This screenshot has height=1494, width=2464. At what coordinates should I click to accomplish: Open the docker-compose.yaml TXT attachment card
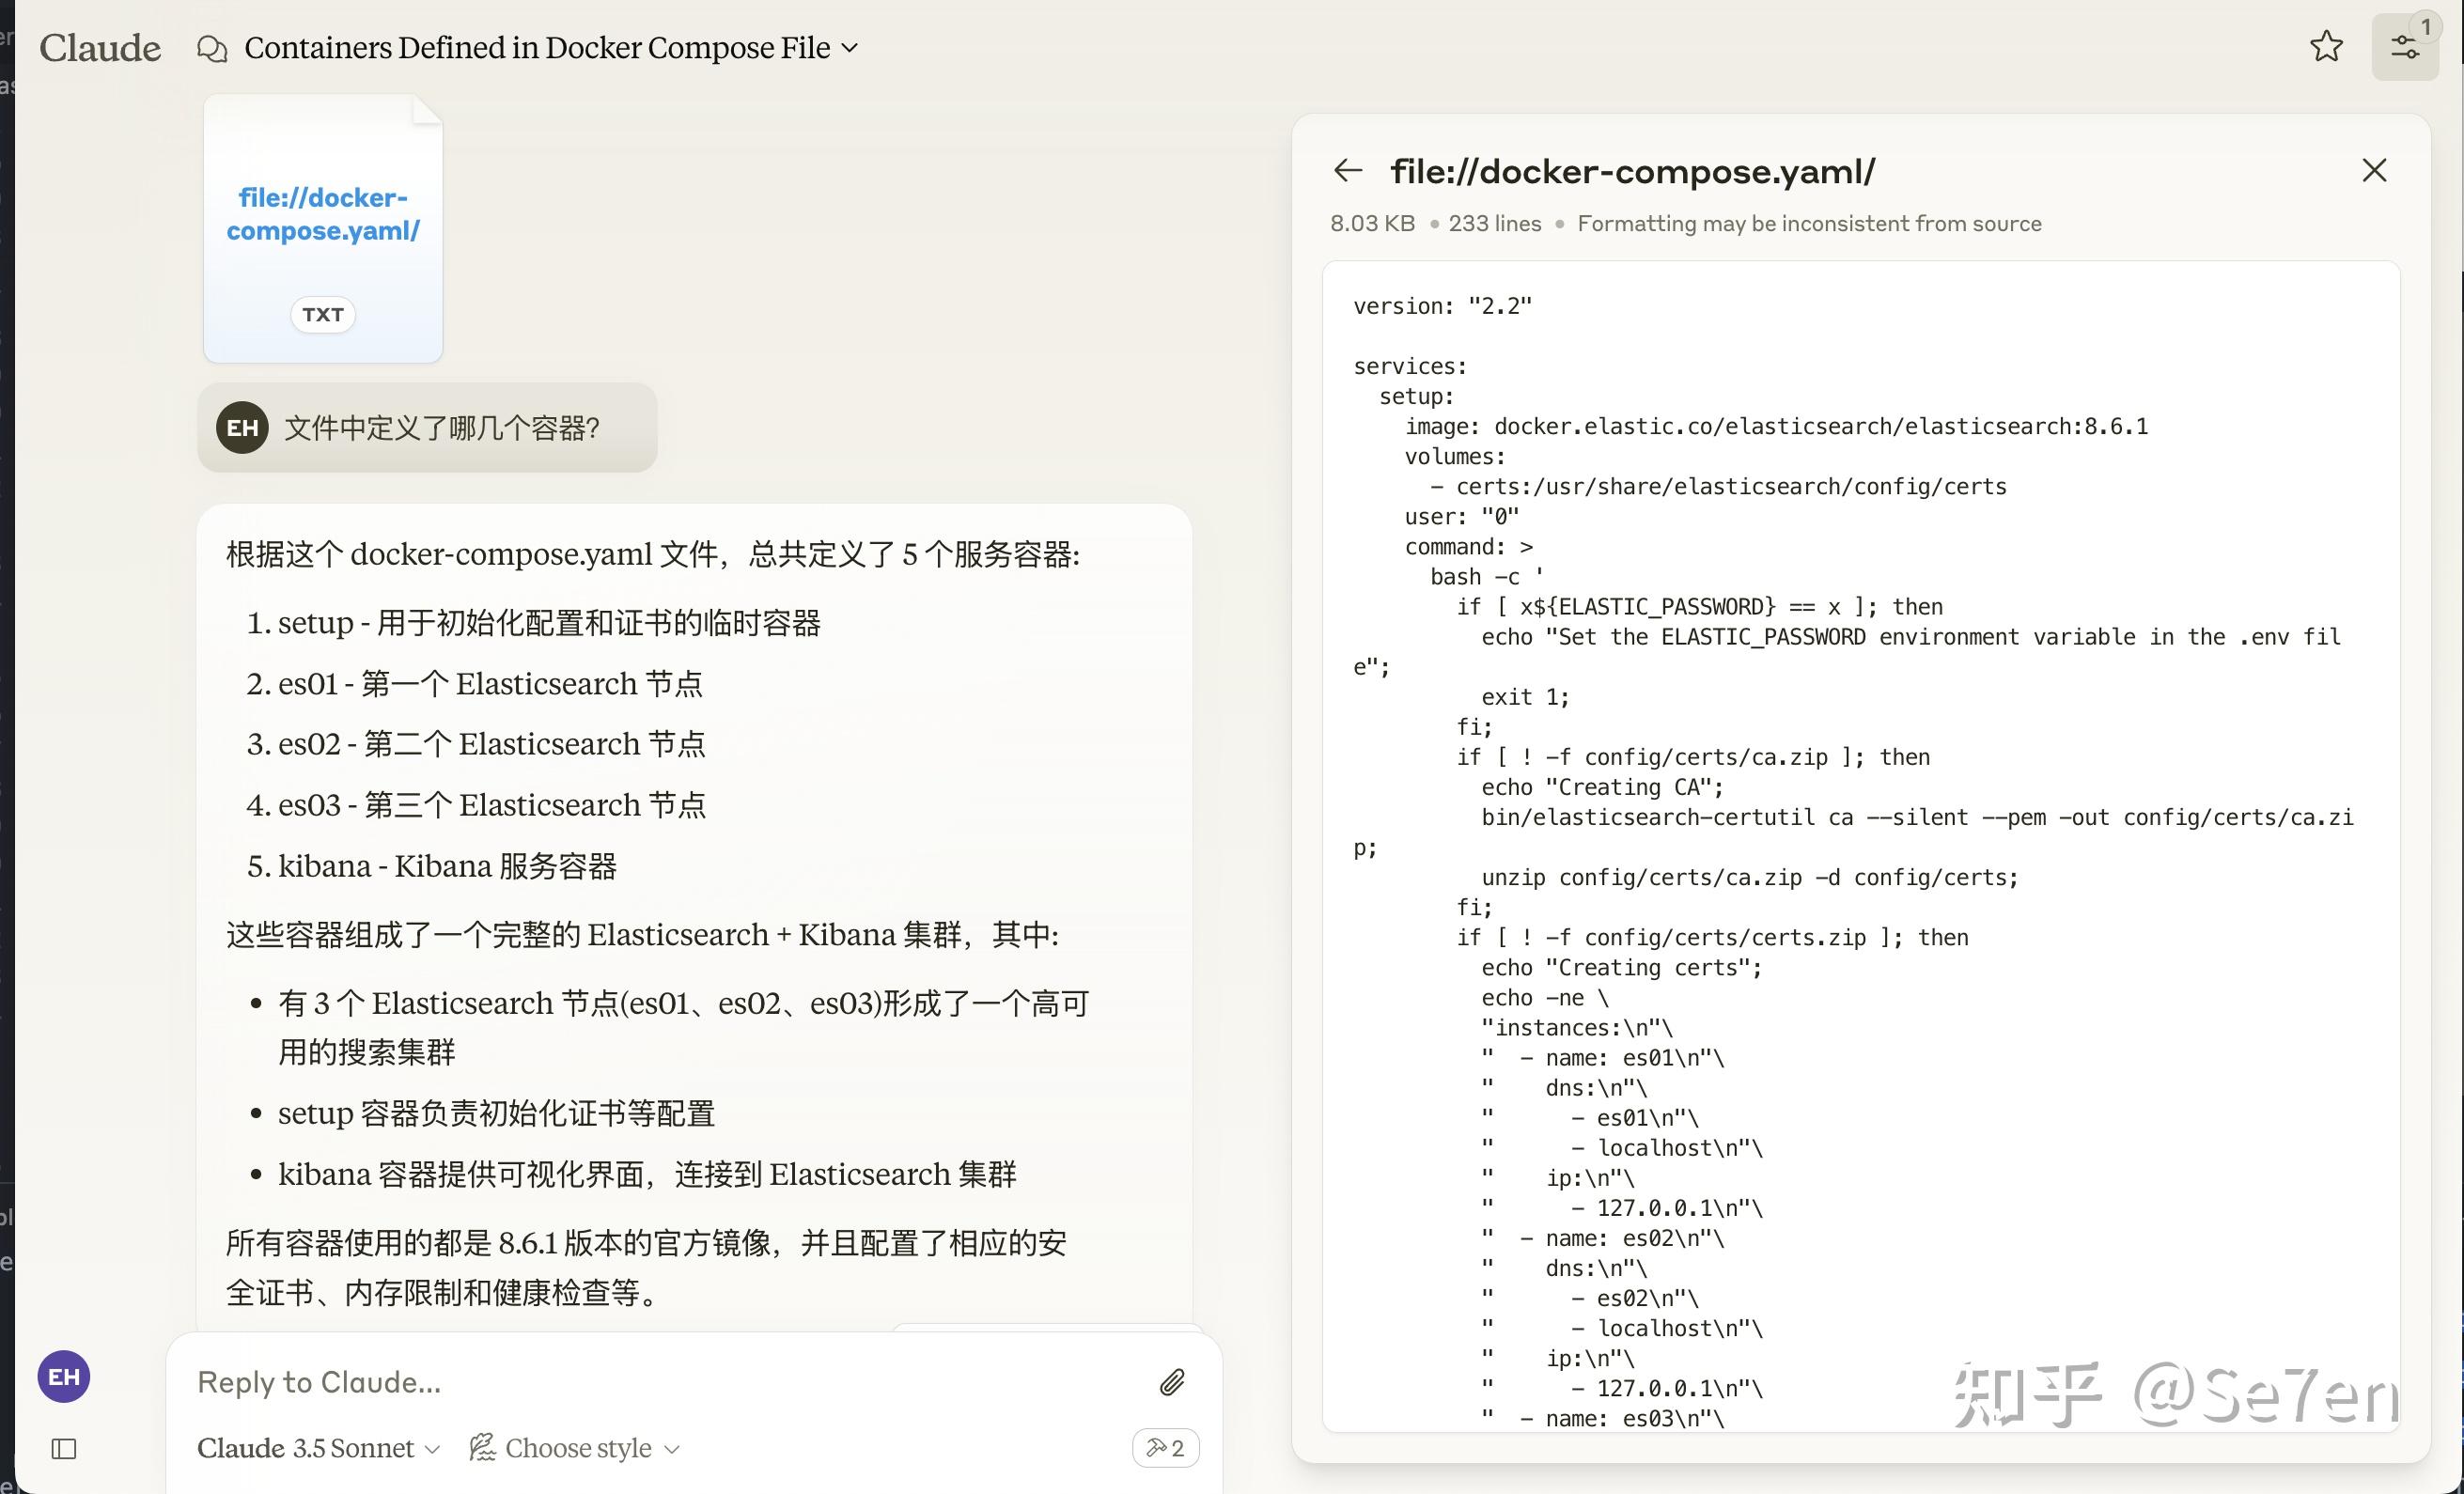322,228
